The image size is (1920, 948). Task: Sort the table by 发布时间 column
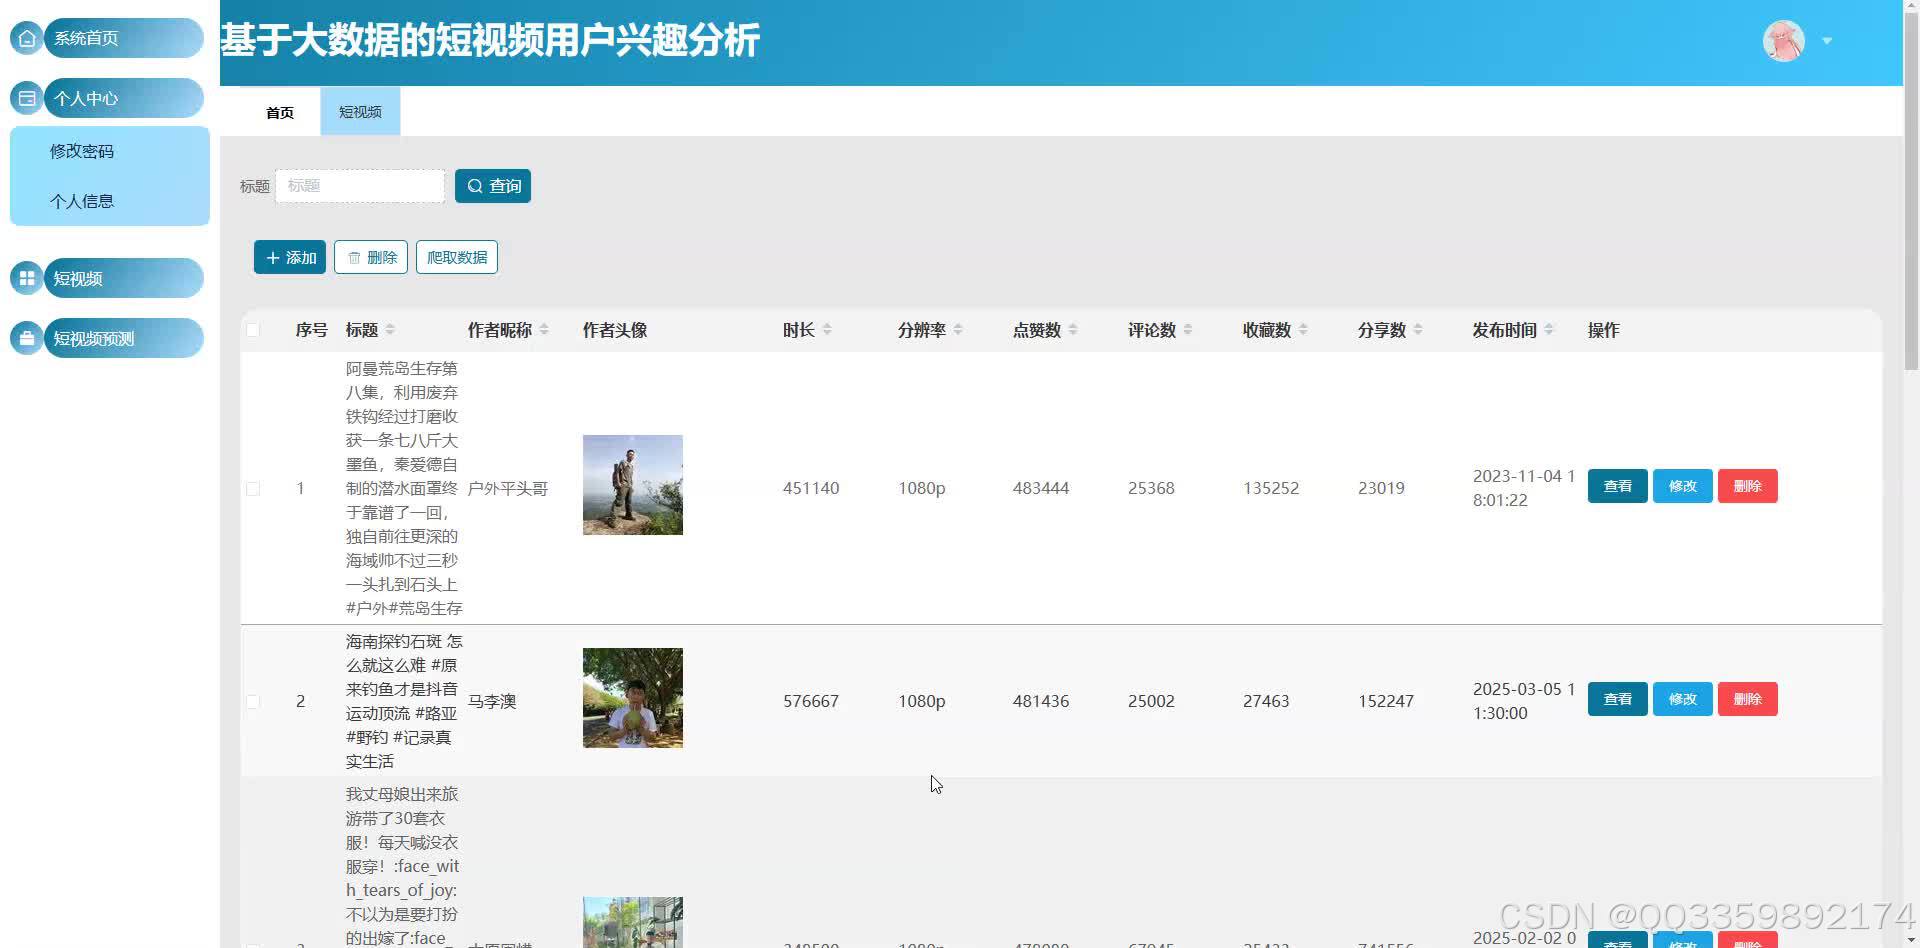tap(1549, 330)
